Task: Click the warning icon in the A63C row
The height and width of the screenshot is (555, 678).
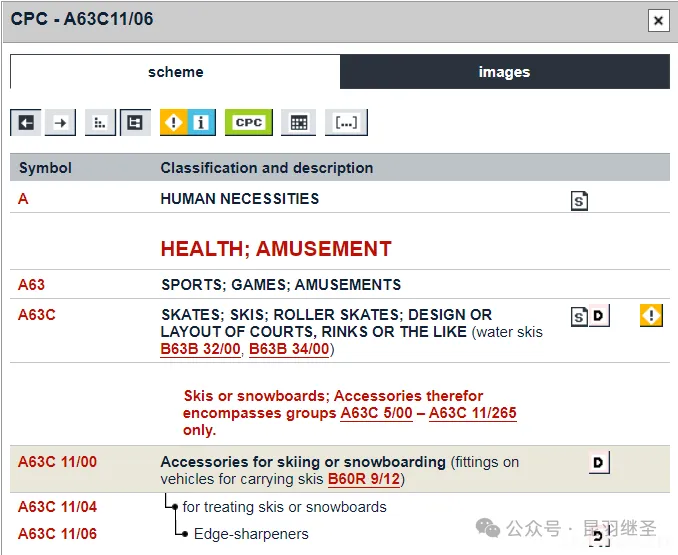Action: 651,316
